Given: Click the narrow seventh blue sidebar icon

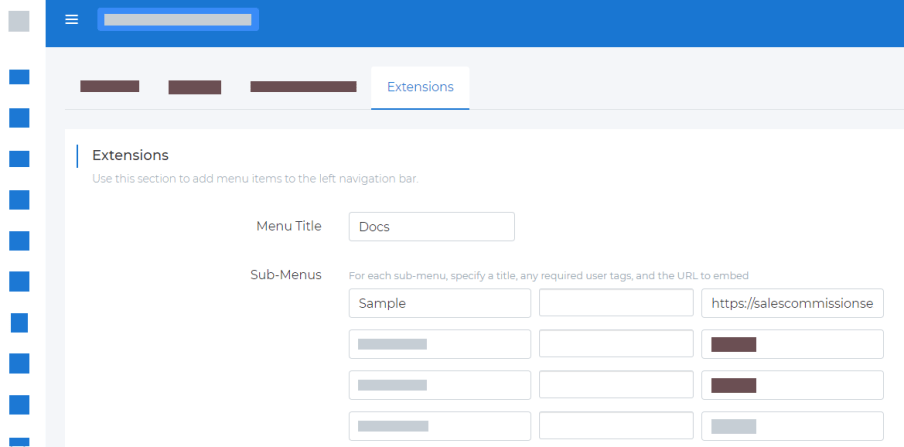Looking at the screenshot, I should tap(19, 322).
